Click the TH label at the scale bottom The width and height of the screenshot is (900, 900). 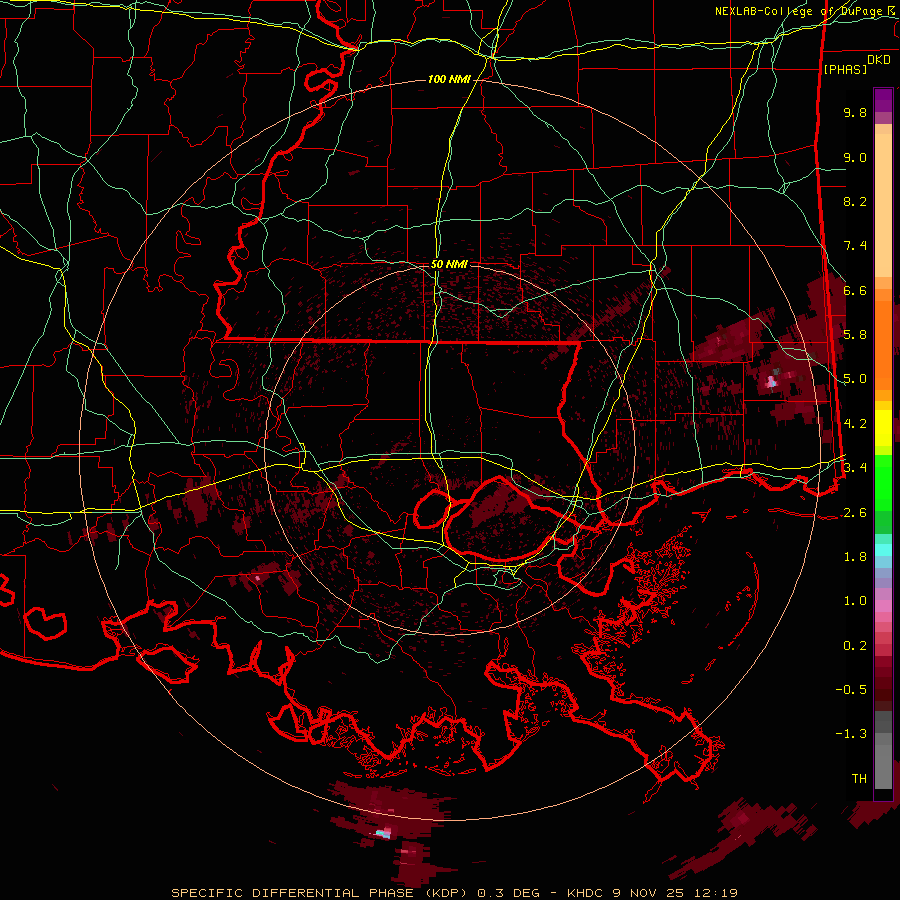click(x=859, y=779)
